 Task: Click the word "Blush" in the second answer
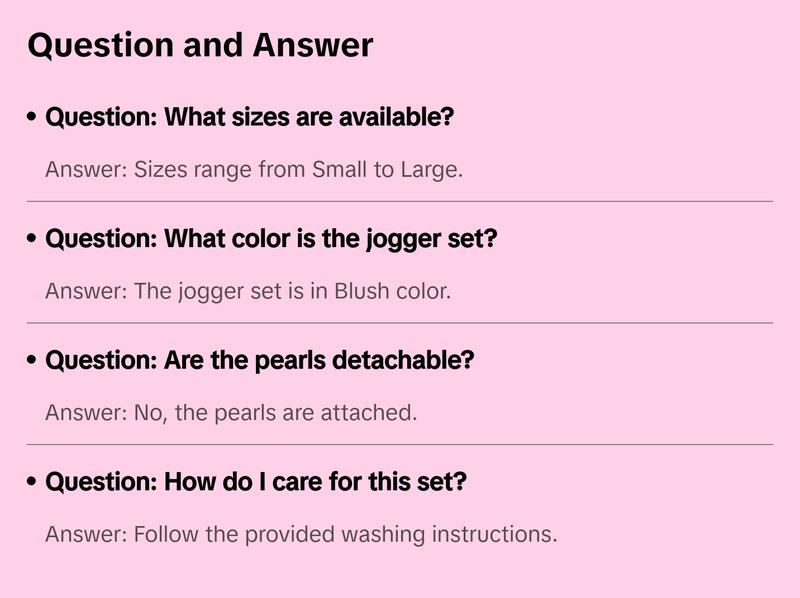pos(360,291)
